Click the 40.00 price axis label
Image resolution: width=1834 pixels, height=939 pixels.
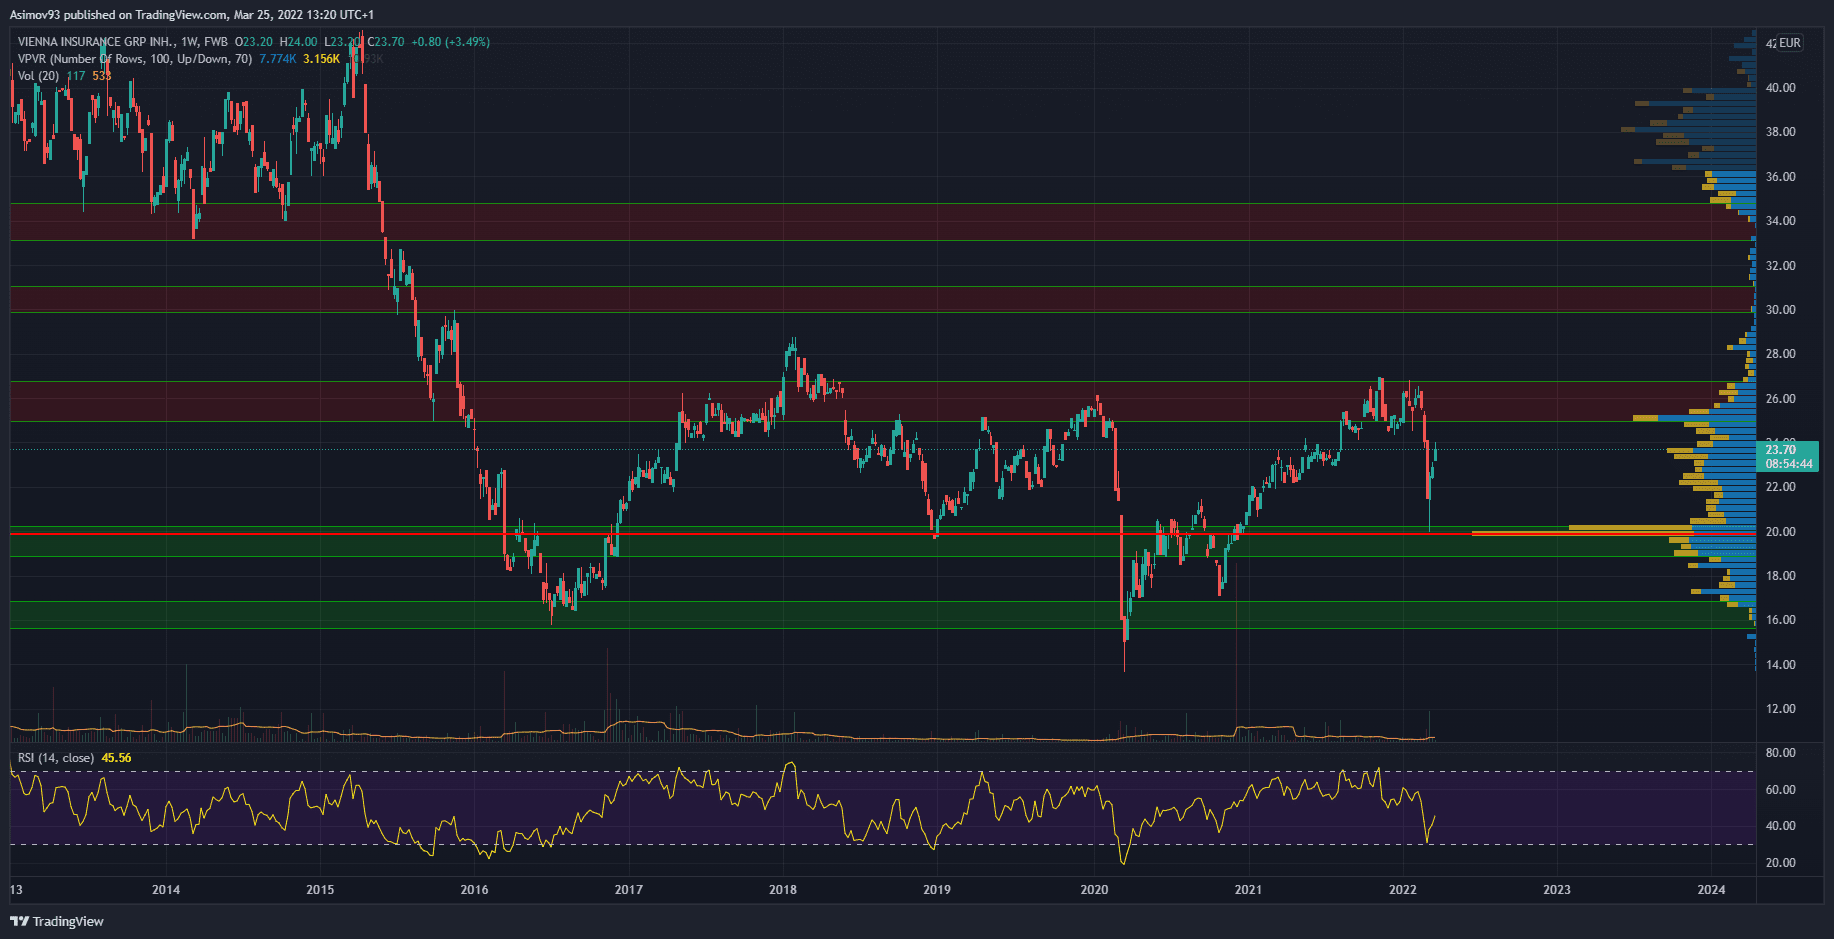point(1780,88)
